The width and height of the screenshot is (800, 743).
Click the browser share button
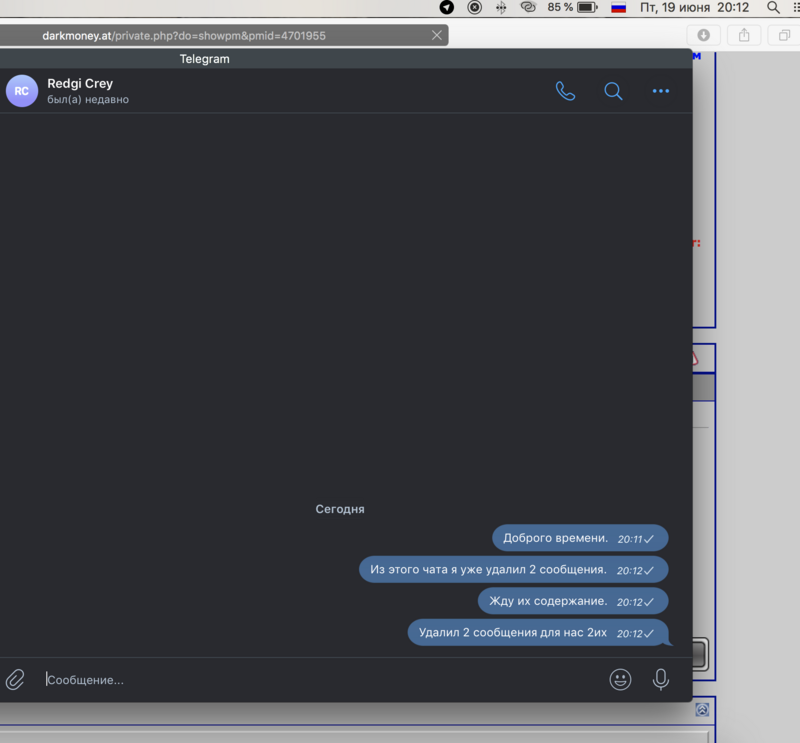pos(744,35)
